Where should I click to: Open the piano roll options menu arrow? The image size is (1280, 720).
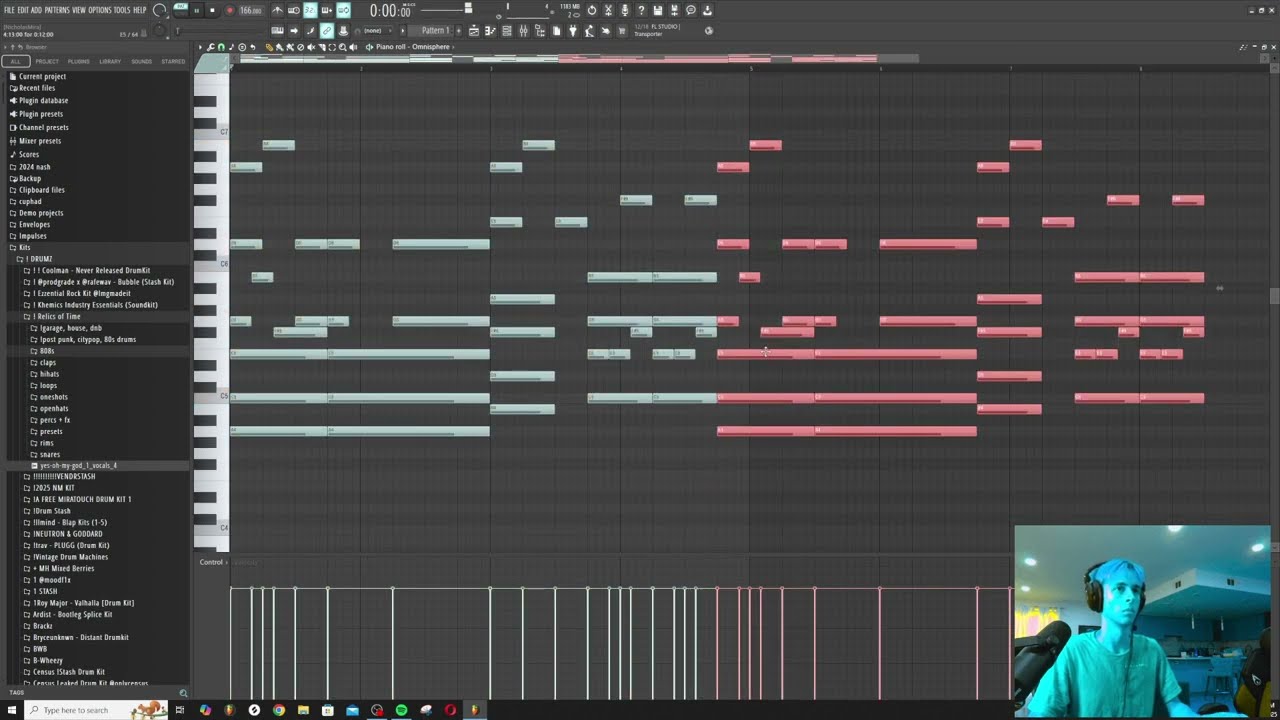coord(200,47)
